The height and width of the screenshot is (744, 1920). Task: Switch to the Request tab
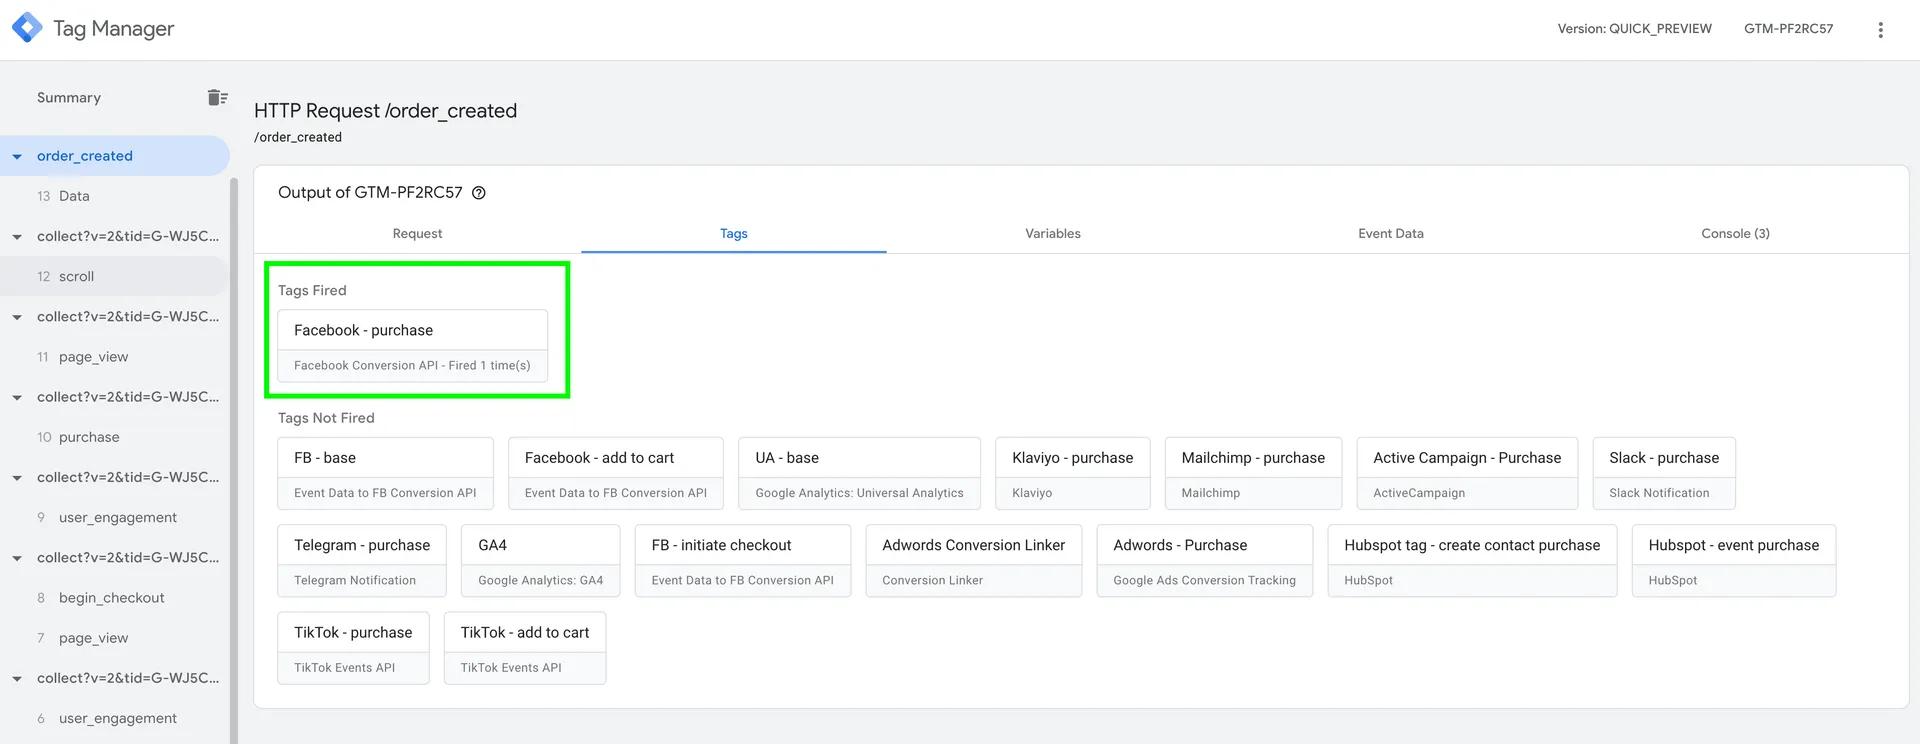click(x=417, y=233)
